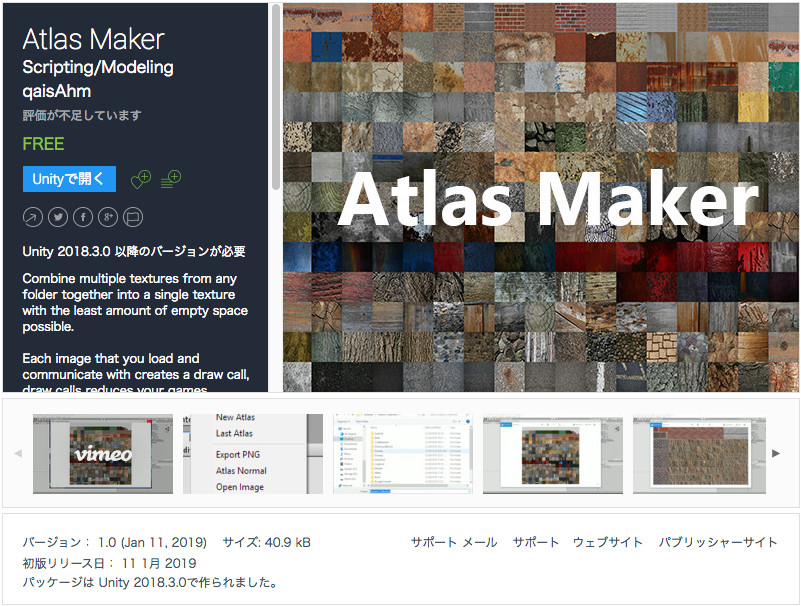The image size is (801, 606).
Task: Open パブリッシャーサイト link
Action: (x=718, y=542)
